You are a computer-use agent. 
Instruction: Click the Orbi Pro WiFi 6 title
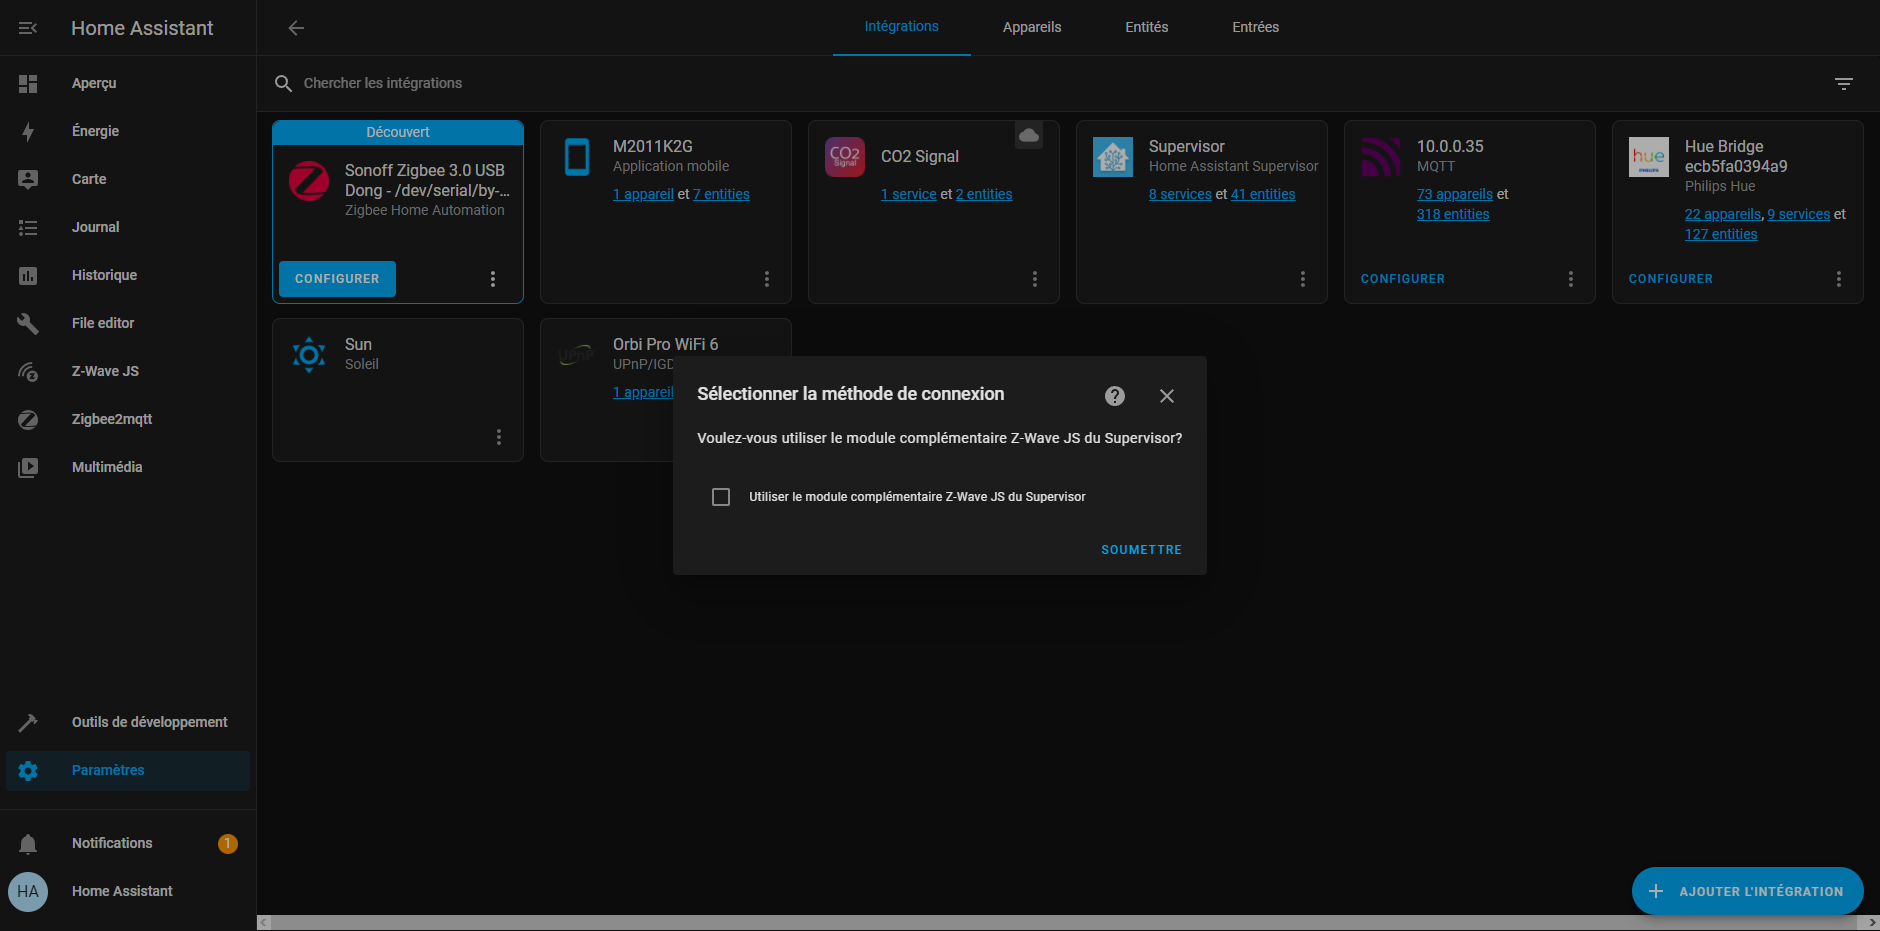666,344
